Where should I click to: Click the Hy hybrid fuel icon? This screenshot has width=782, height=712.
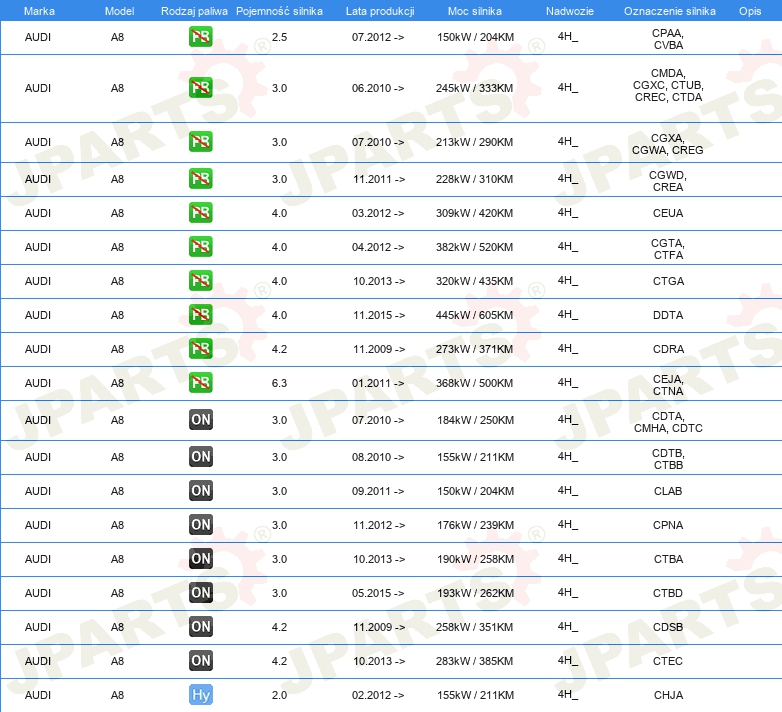[201, 695]
